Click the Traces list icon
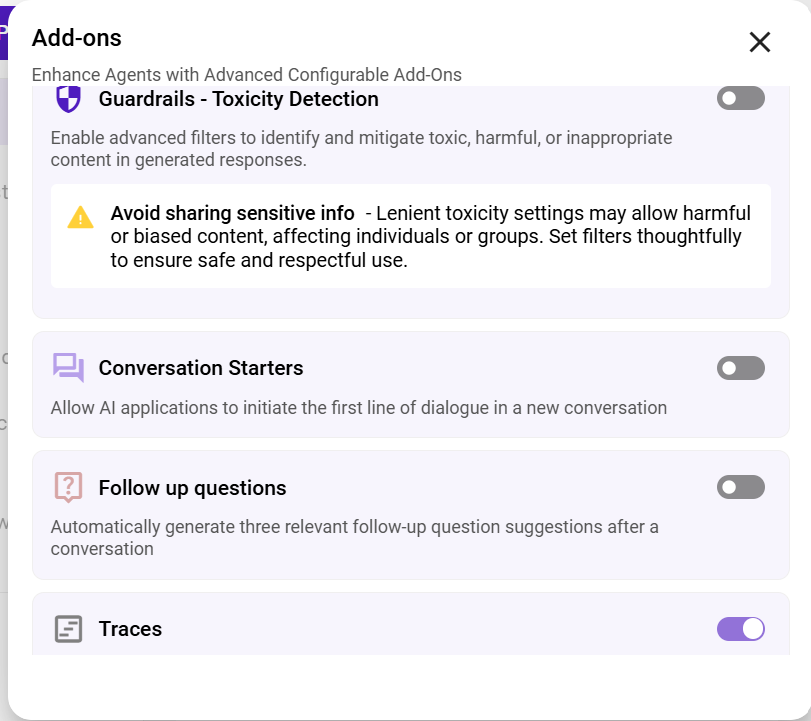 tap(68, 629)
